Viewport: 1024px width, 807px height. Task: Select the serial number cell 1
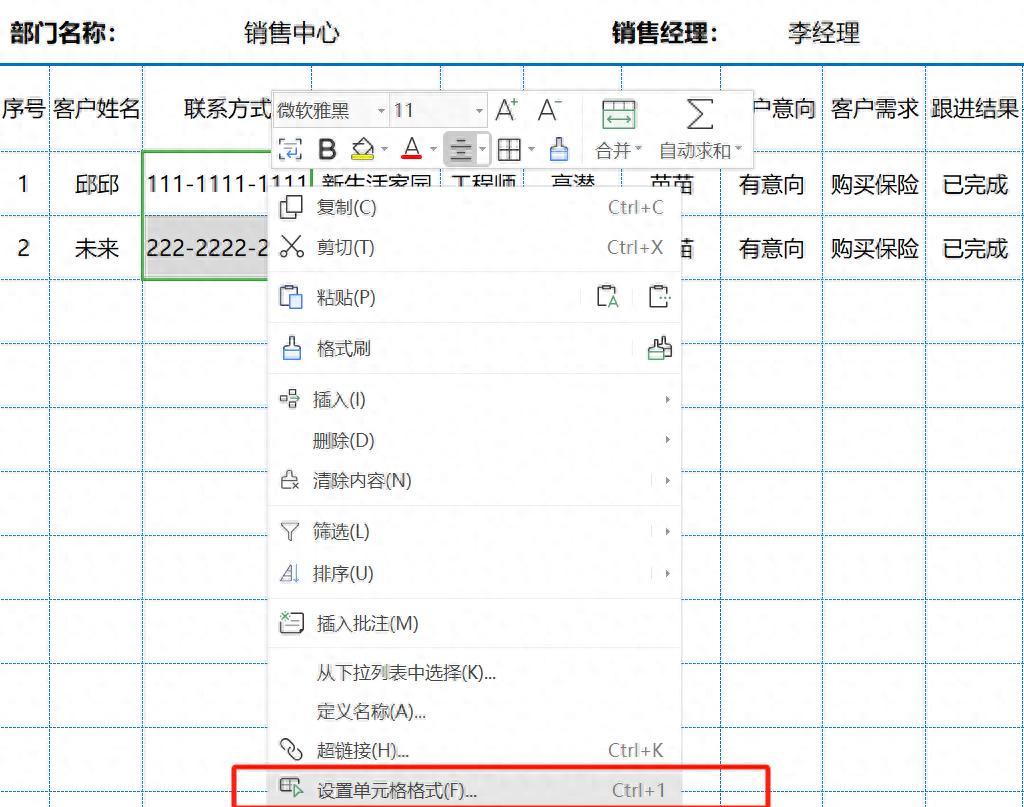coord(24,184)
